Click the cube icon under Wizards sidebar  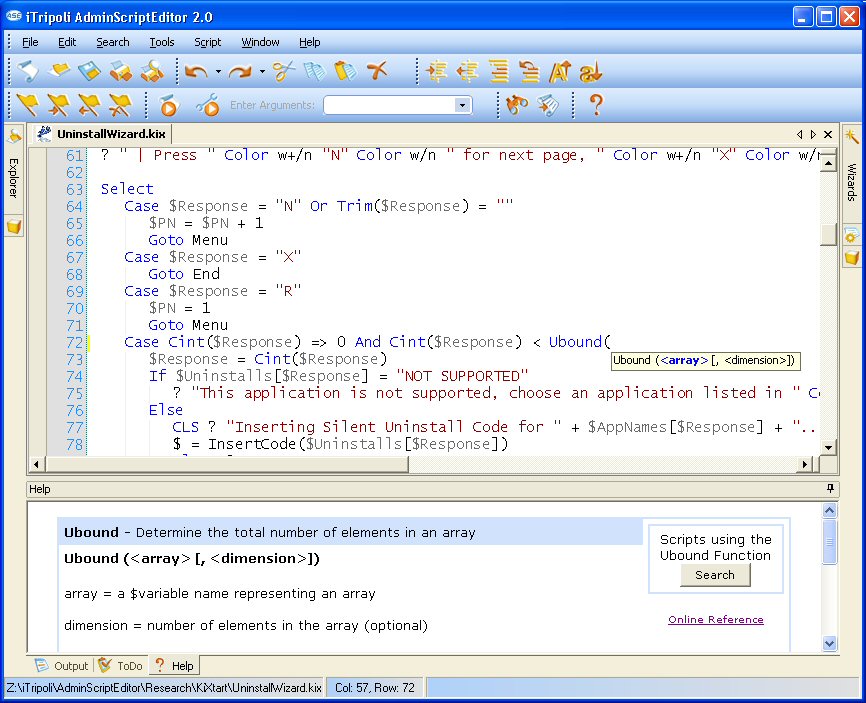pyautogui.click(x=852, y=257)
